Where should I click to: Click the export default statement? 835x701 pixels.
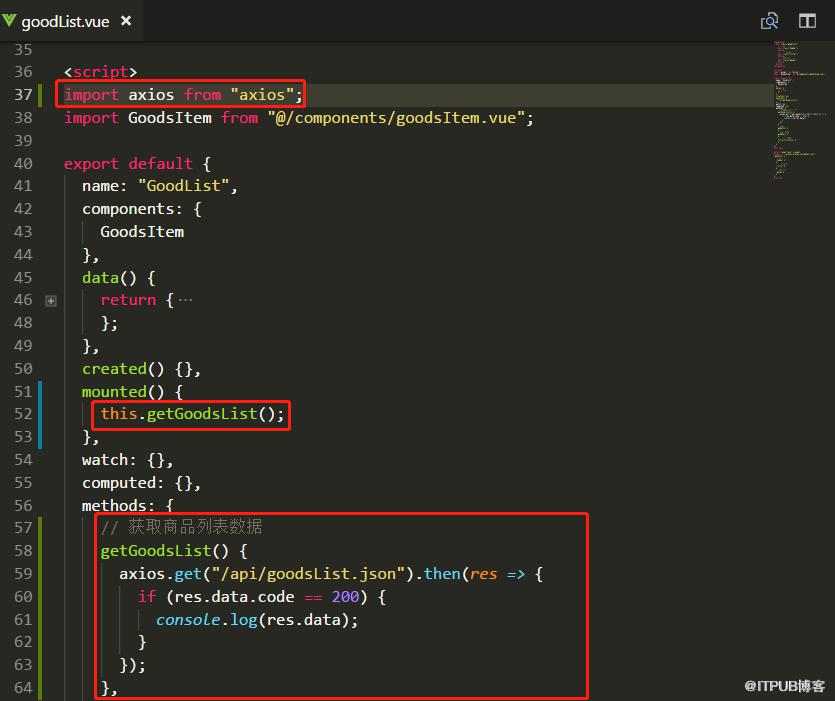pyautogui.click(x=128, y=164)
